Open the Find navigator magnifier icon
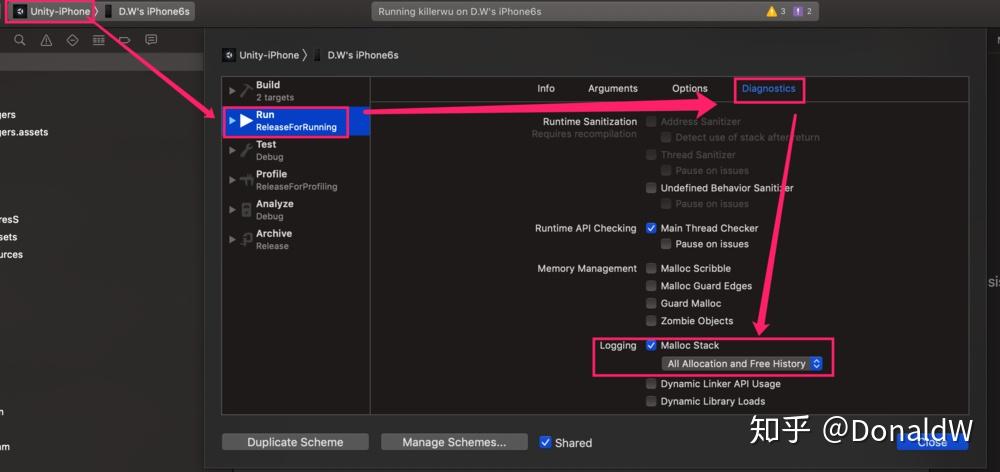Screen dimensions: 1000x472 click(20, 40)
